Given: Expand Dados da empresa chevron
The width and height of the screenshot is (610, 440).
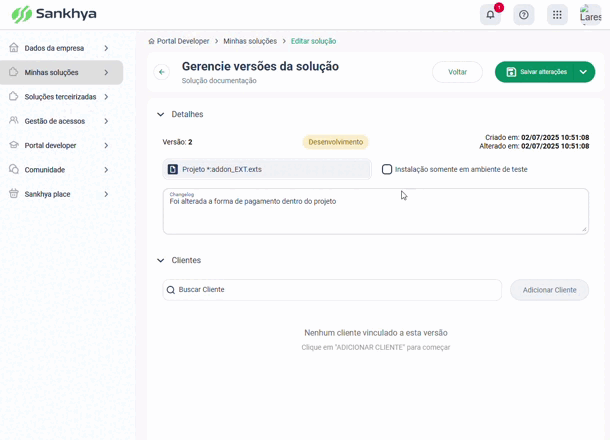Looking at the screenshot, I should click(106, 48).
